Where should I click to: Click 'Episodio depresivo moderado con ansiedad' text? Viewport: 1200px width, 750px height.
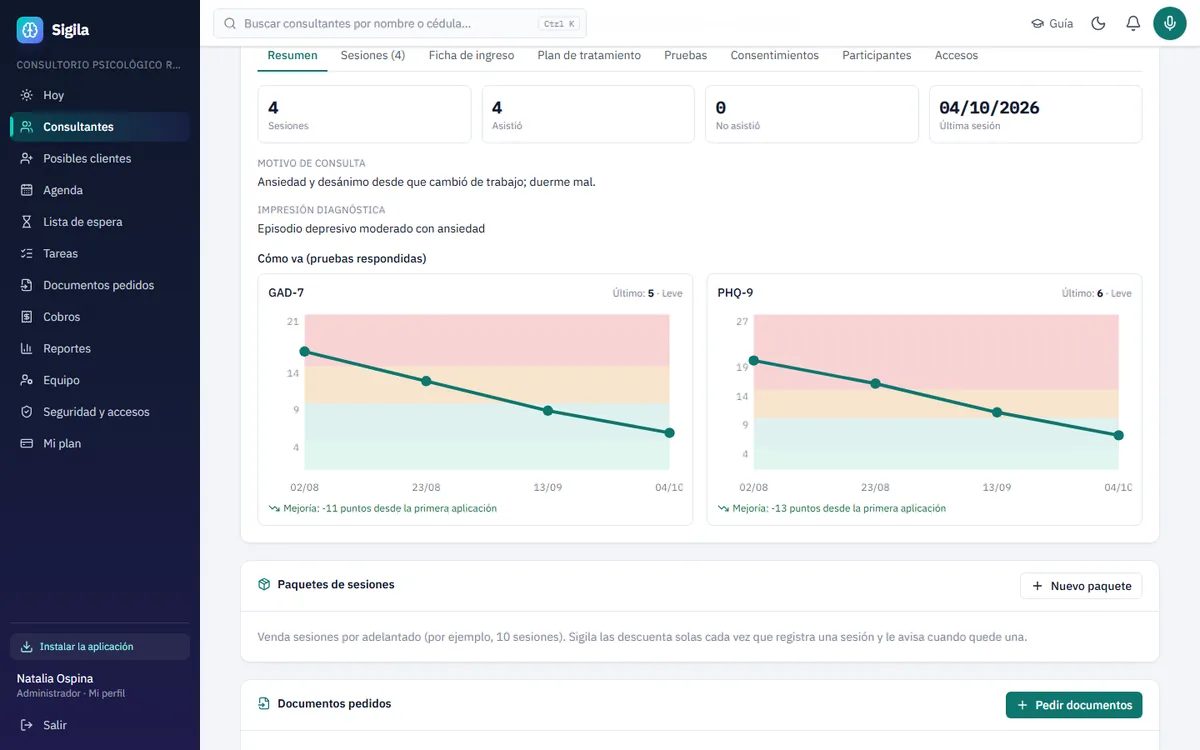tap(371, 229)
